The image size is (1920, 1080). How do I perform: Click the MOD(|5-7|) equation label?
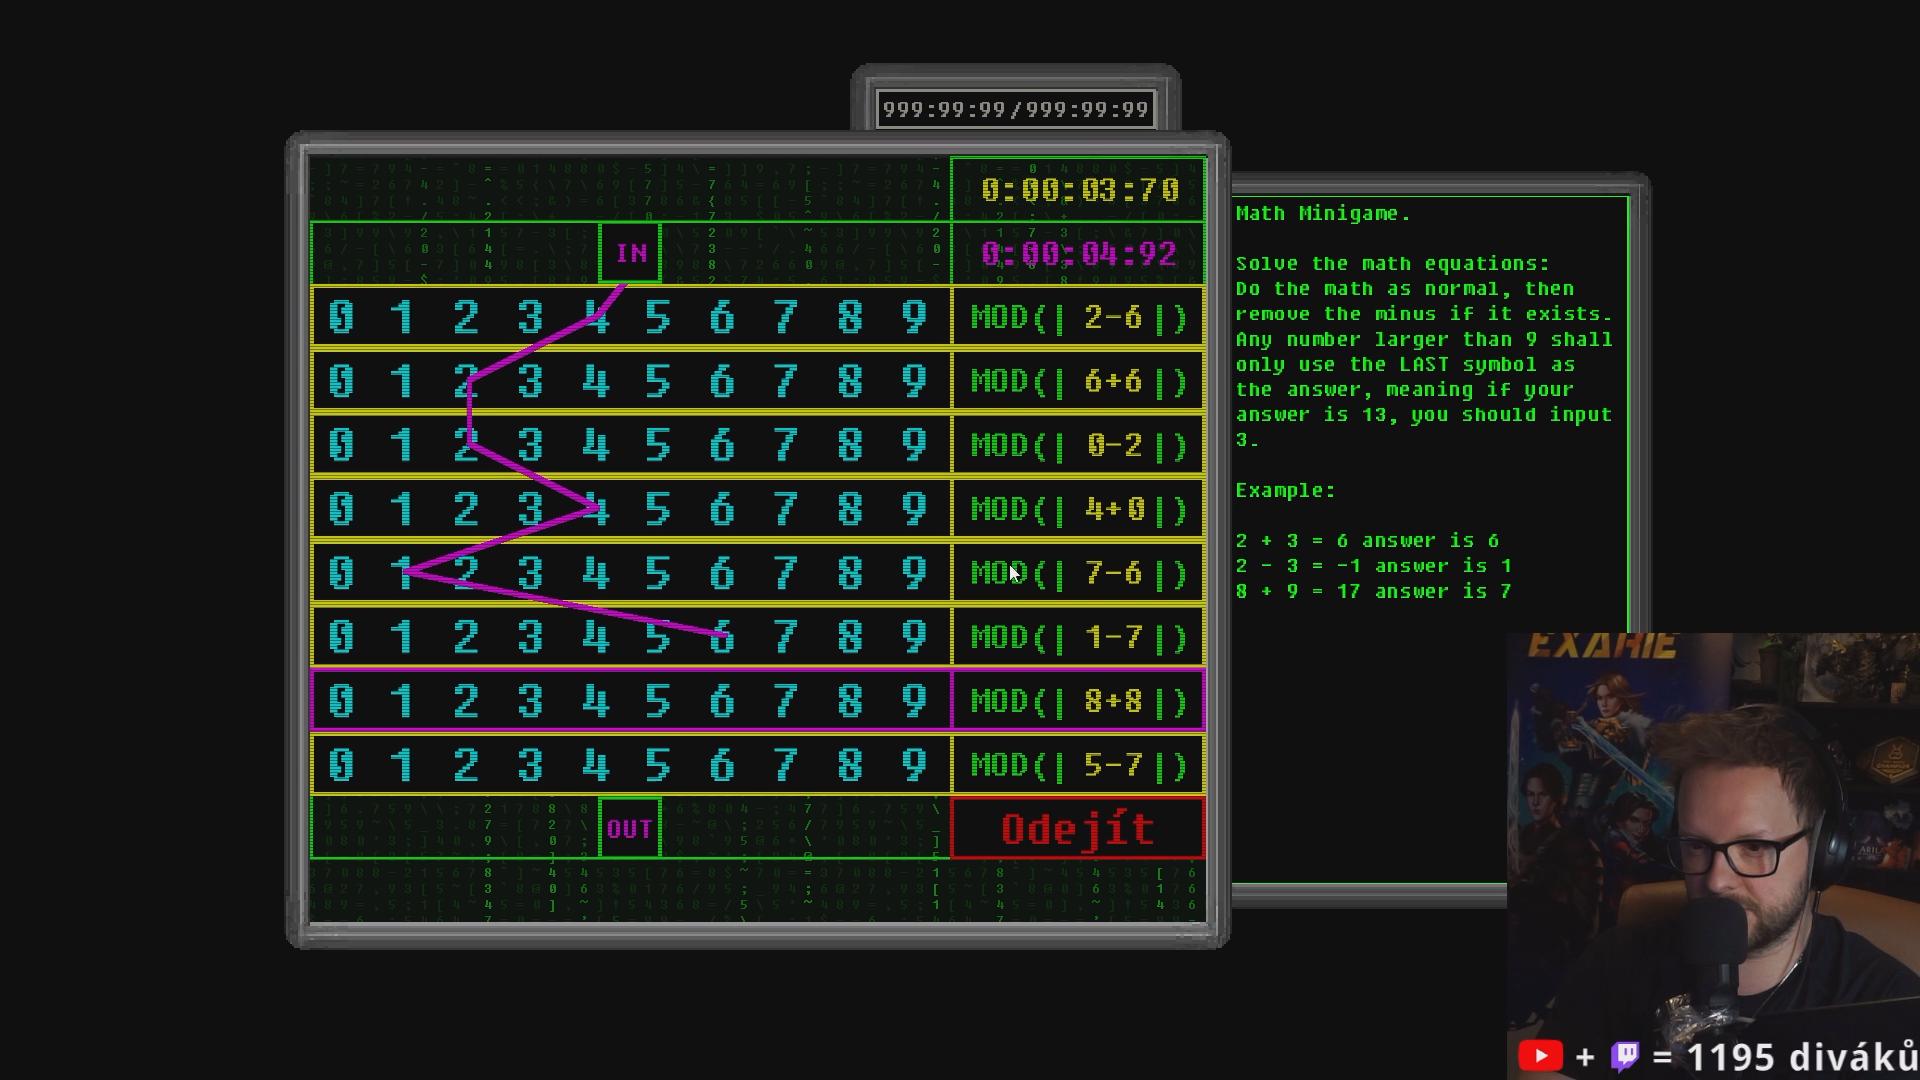(x=1079, y=765)
